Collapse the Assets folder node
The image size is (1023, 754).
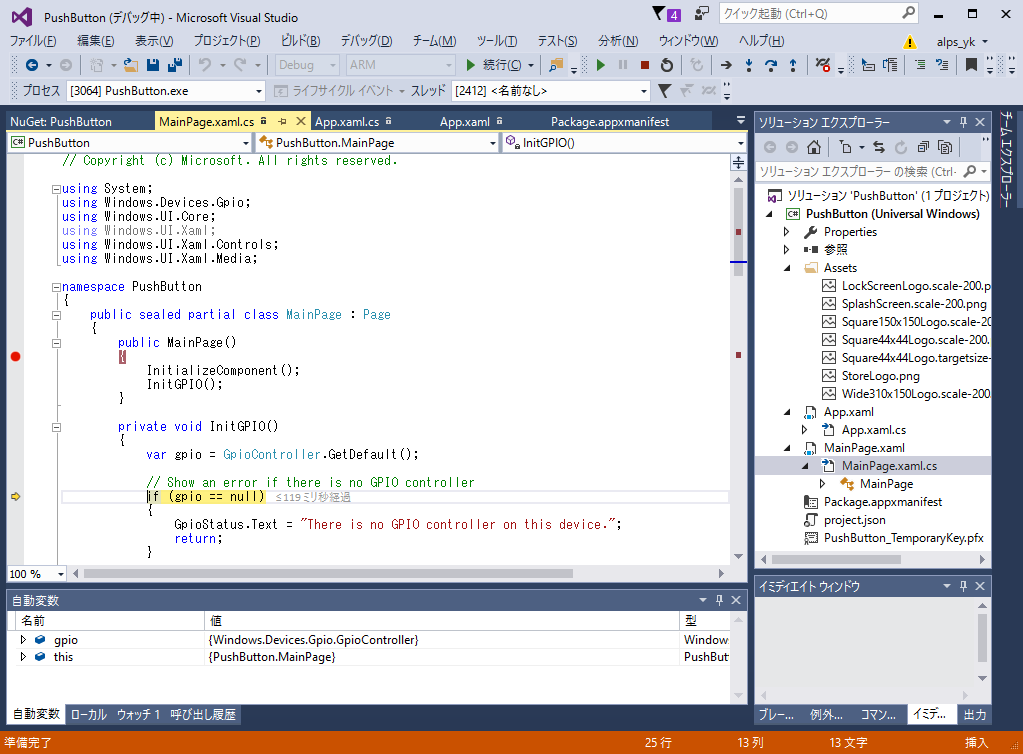pyautogui.click(x=787, y=268)
